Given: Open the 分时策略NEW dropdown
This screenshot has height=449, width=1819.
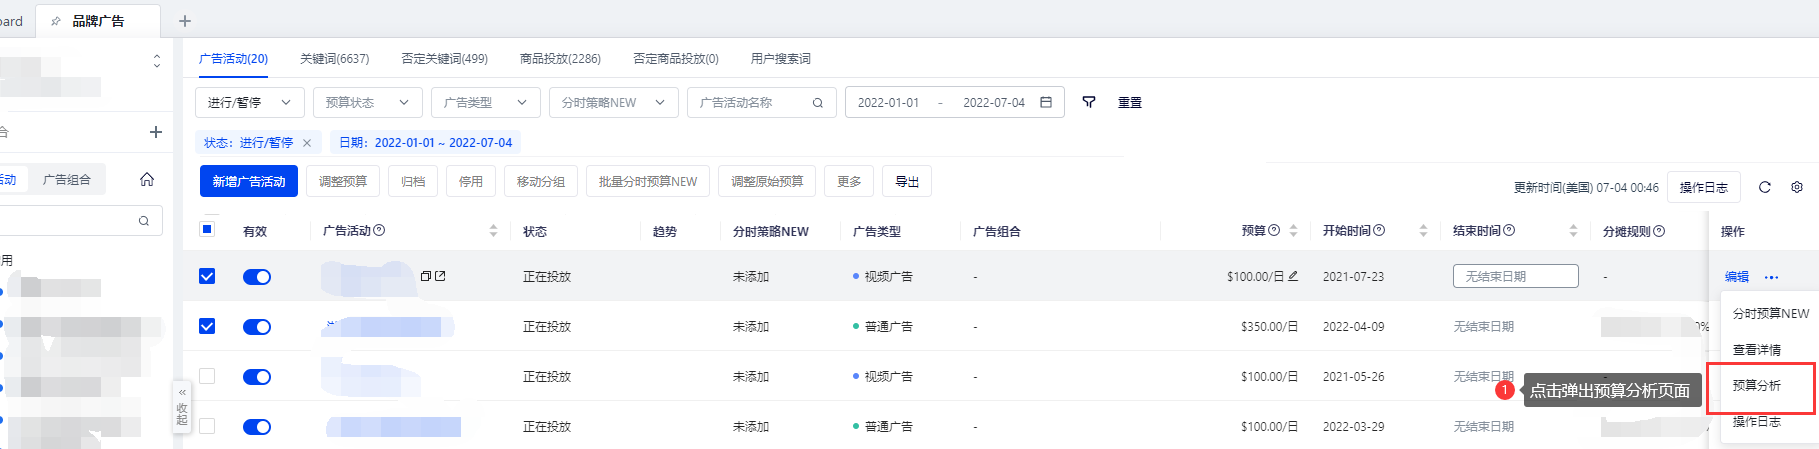Looking at the screenshot, I should coord(614,102).
